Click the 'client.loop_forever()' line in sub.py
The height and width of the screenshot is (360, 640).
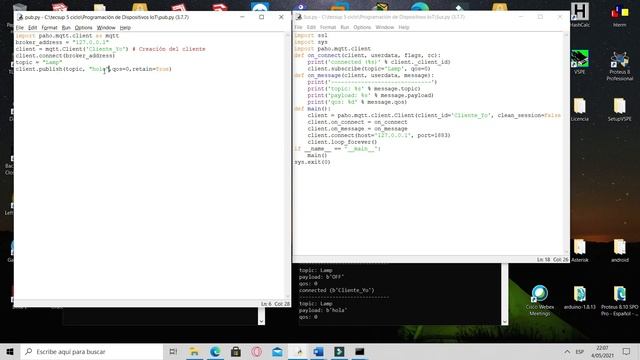[x=342, y=142]
